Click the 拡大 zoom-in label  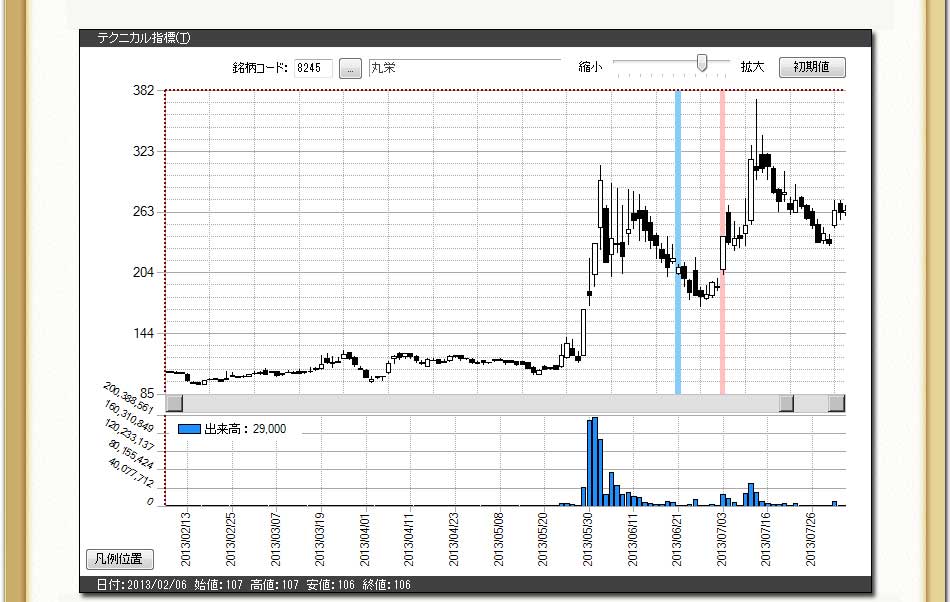point(752,67)
